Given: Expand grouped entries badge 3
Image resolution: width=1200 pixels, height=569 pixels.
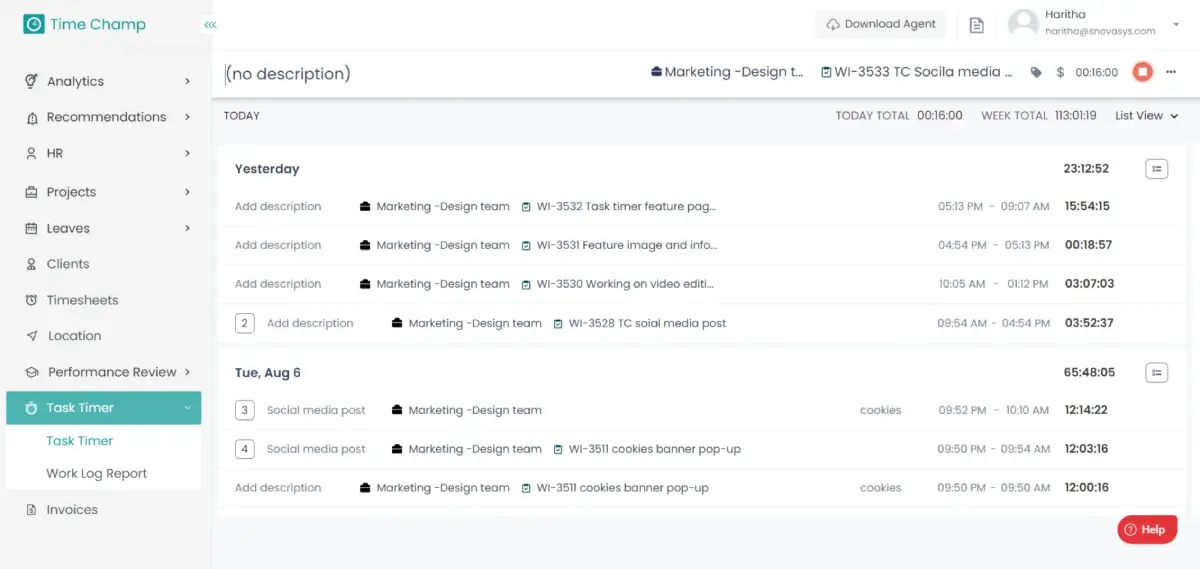Looking at the screenshot, I should 245,410.
